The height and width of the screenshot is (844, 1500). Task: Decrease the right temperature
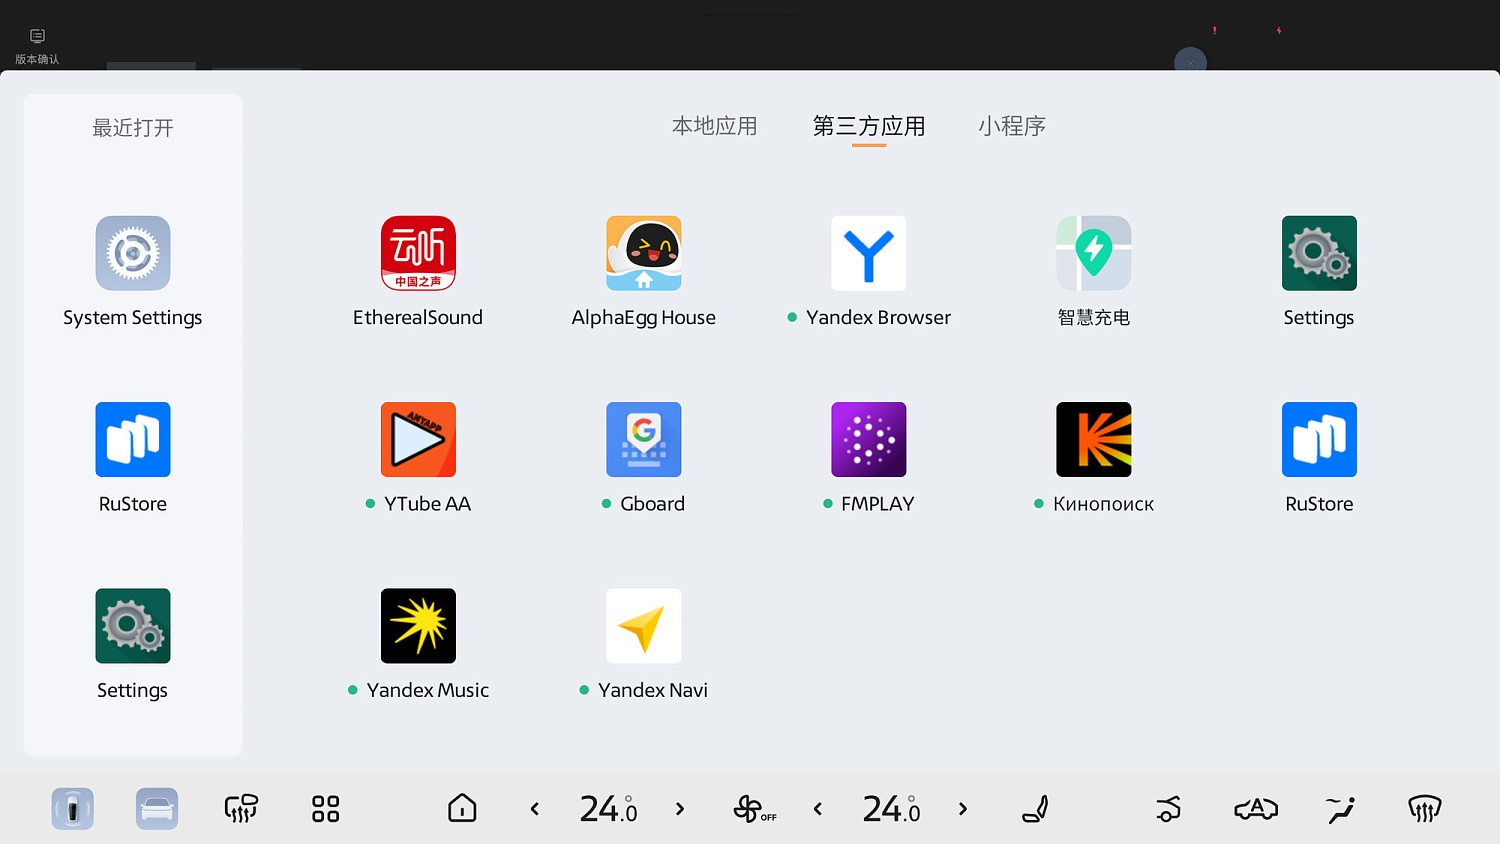(818, 809)
